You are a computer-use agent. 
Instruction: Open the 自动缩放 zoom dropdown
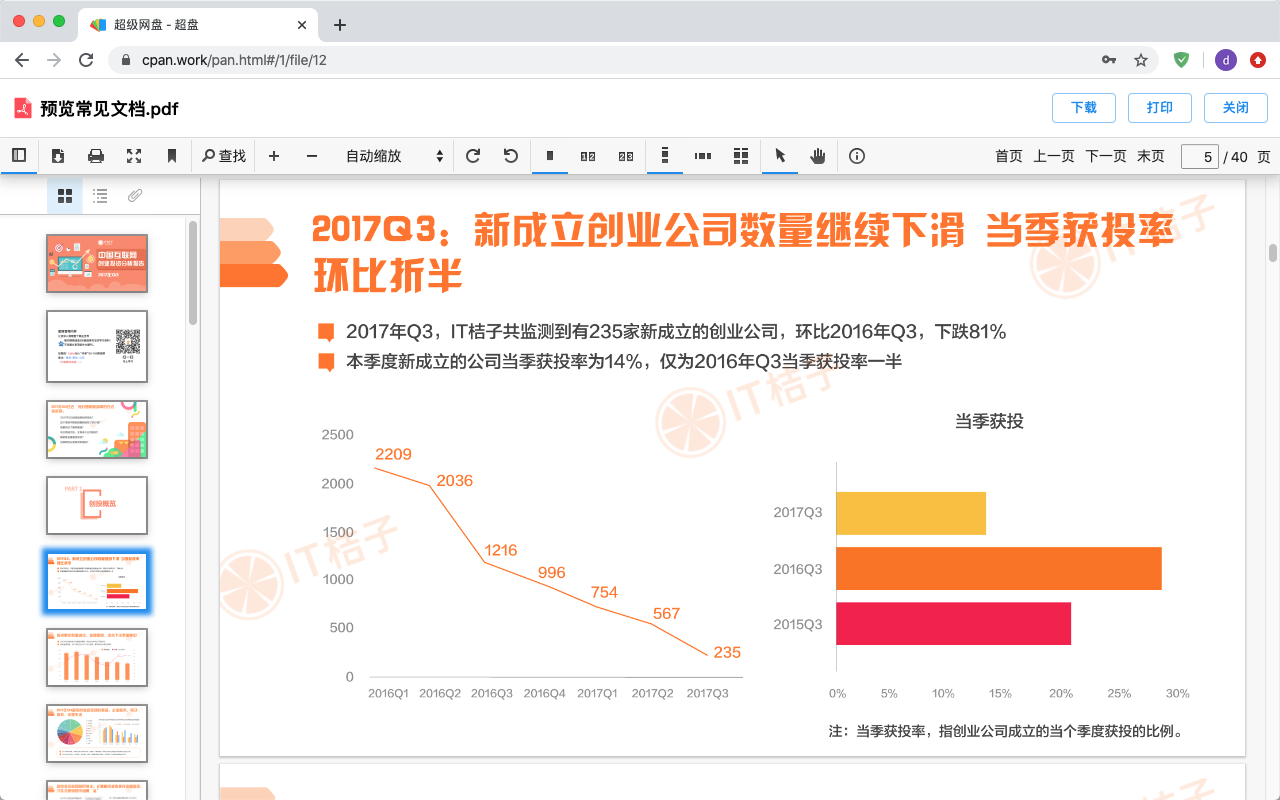[394, 156]
